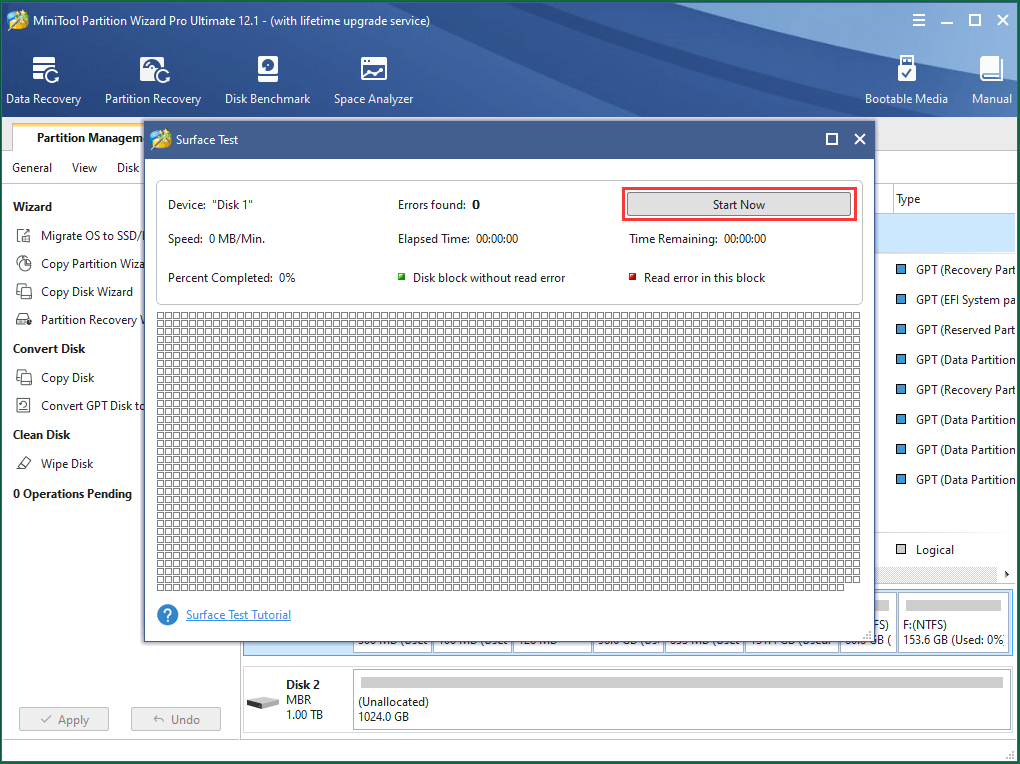Click the Copy Disk Wizard icon

tap(24, 292)
